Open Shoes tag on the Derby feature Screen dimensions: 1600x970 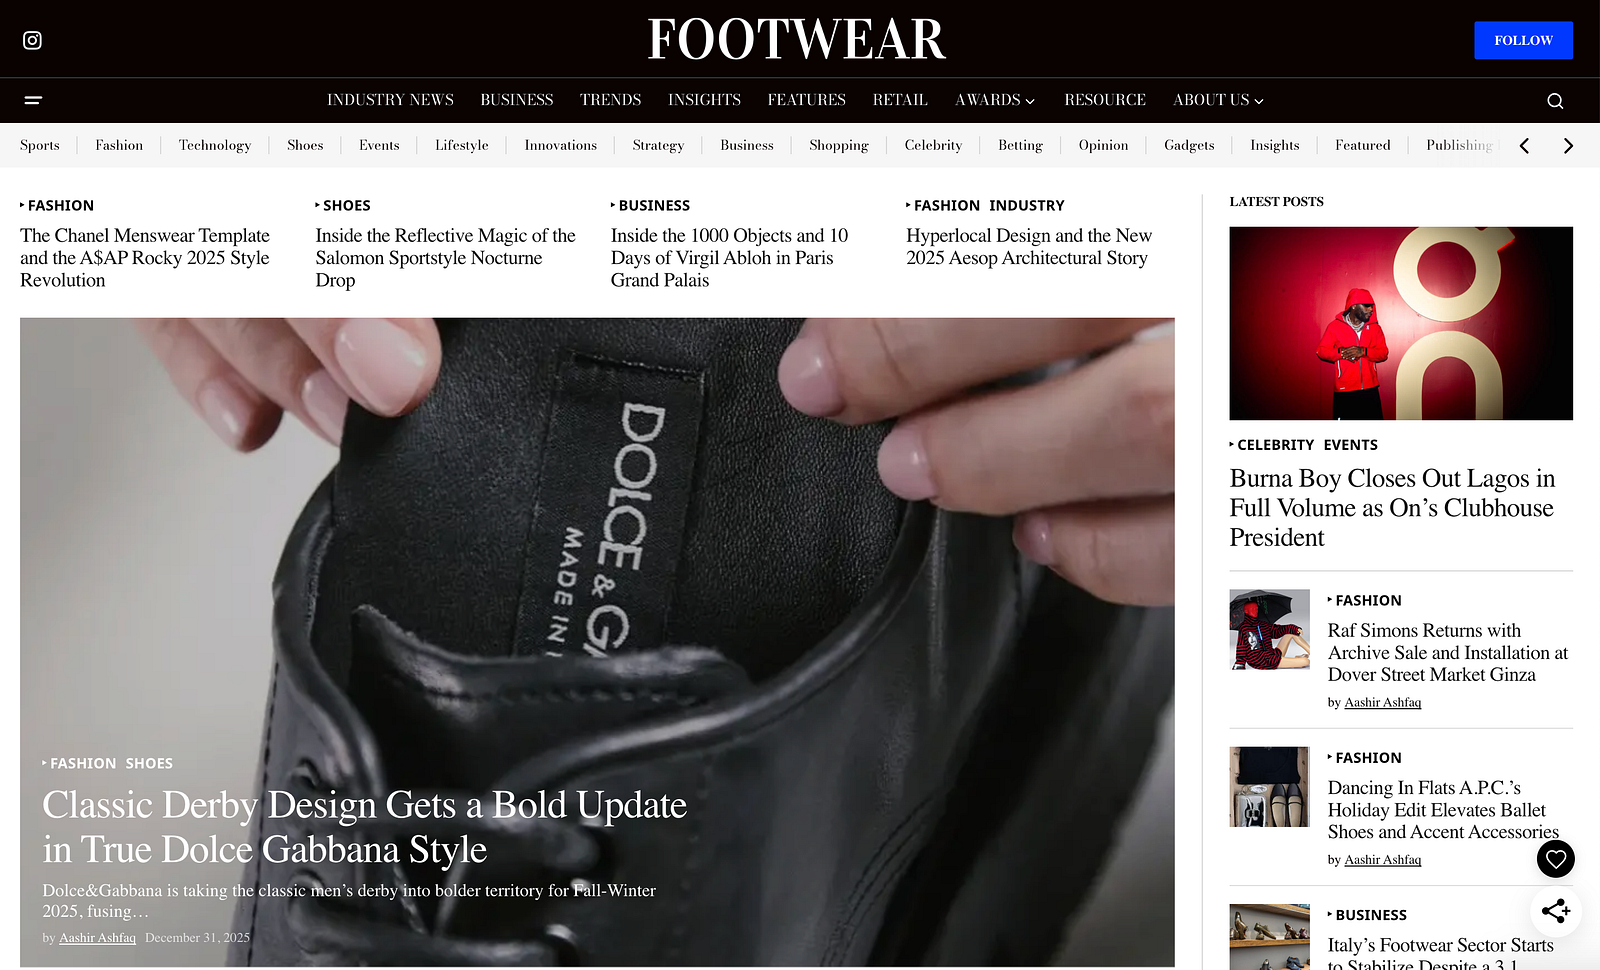(x=149, y=763)
